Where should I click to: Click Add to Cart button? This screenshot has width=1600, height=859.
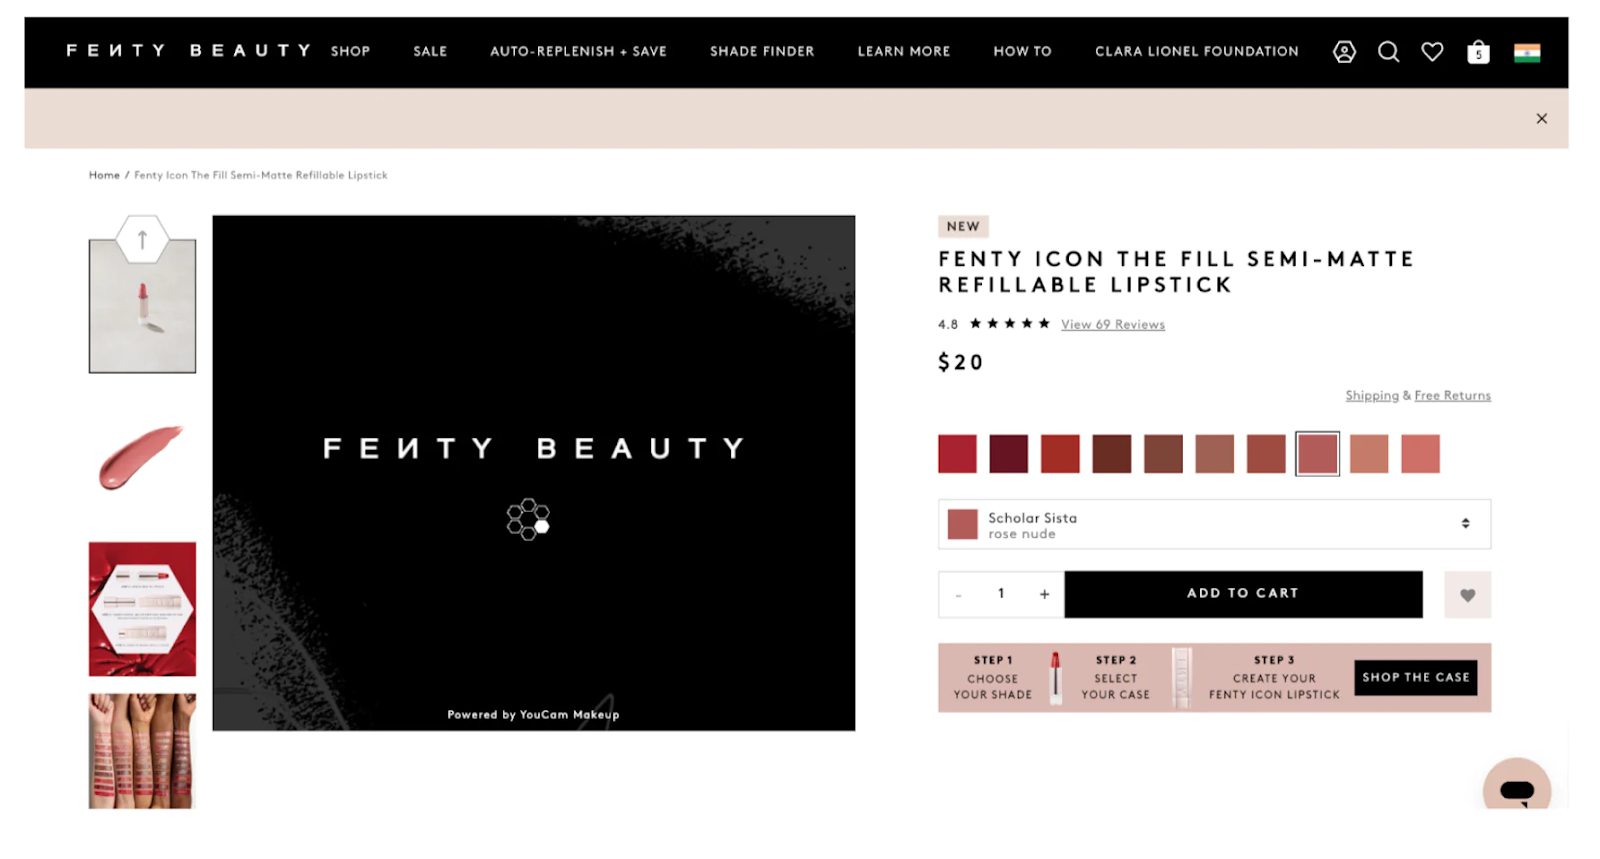tap(1243, 594)
